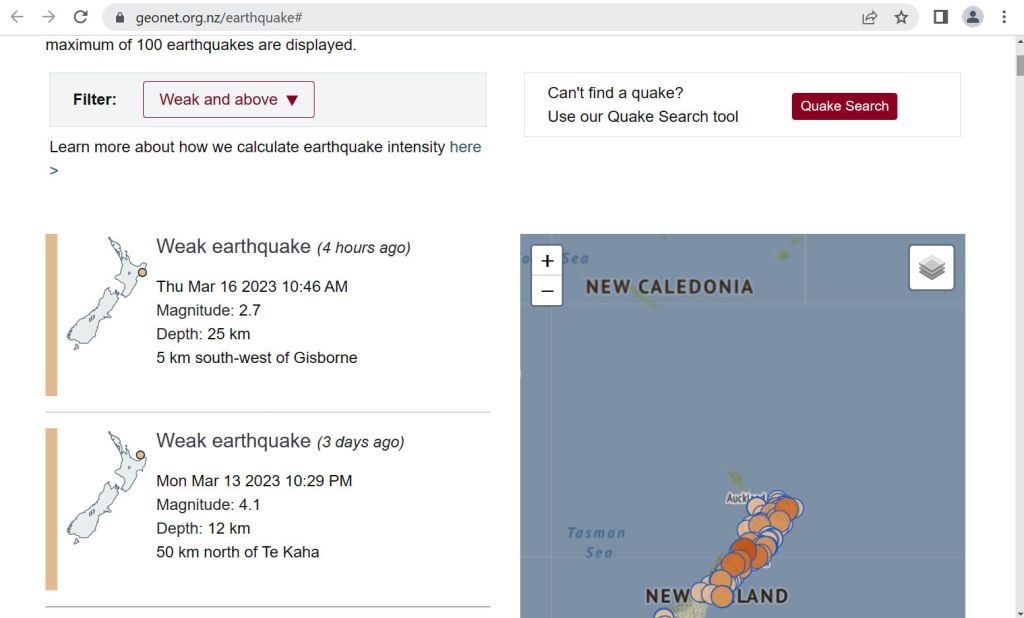This screenshot has width=1024, height=618.
Task: Click the map zoom out minus button
Action: (x=547, y=291)
